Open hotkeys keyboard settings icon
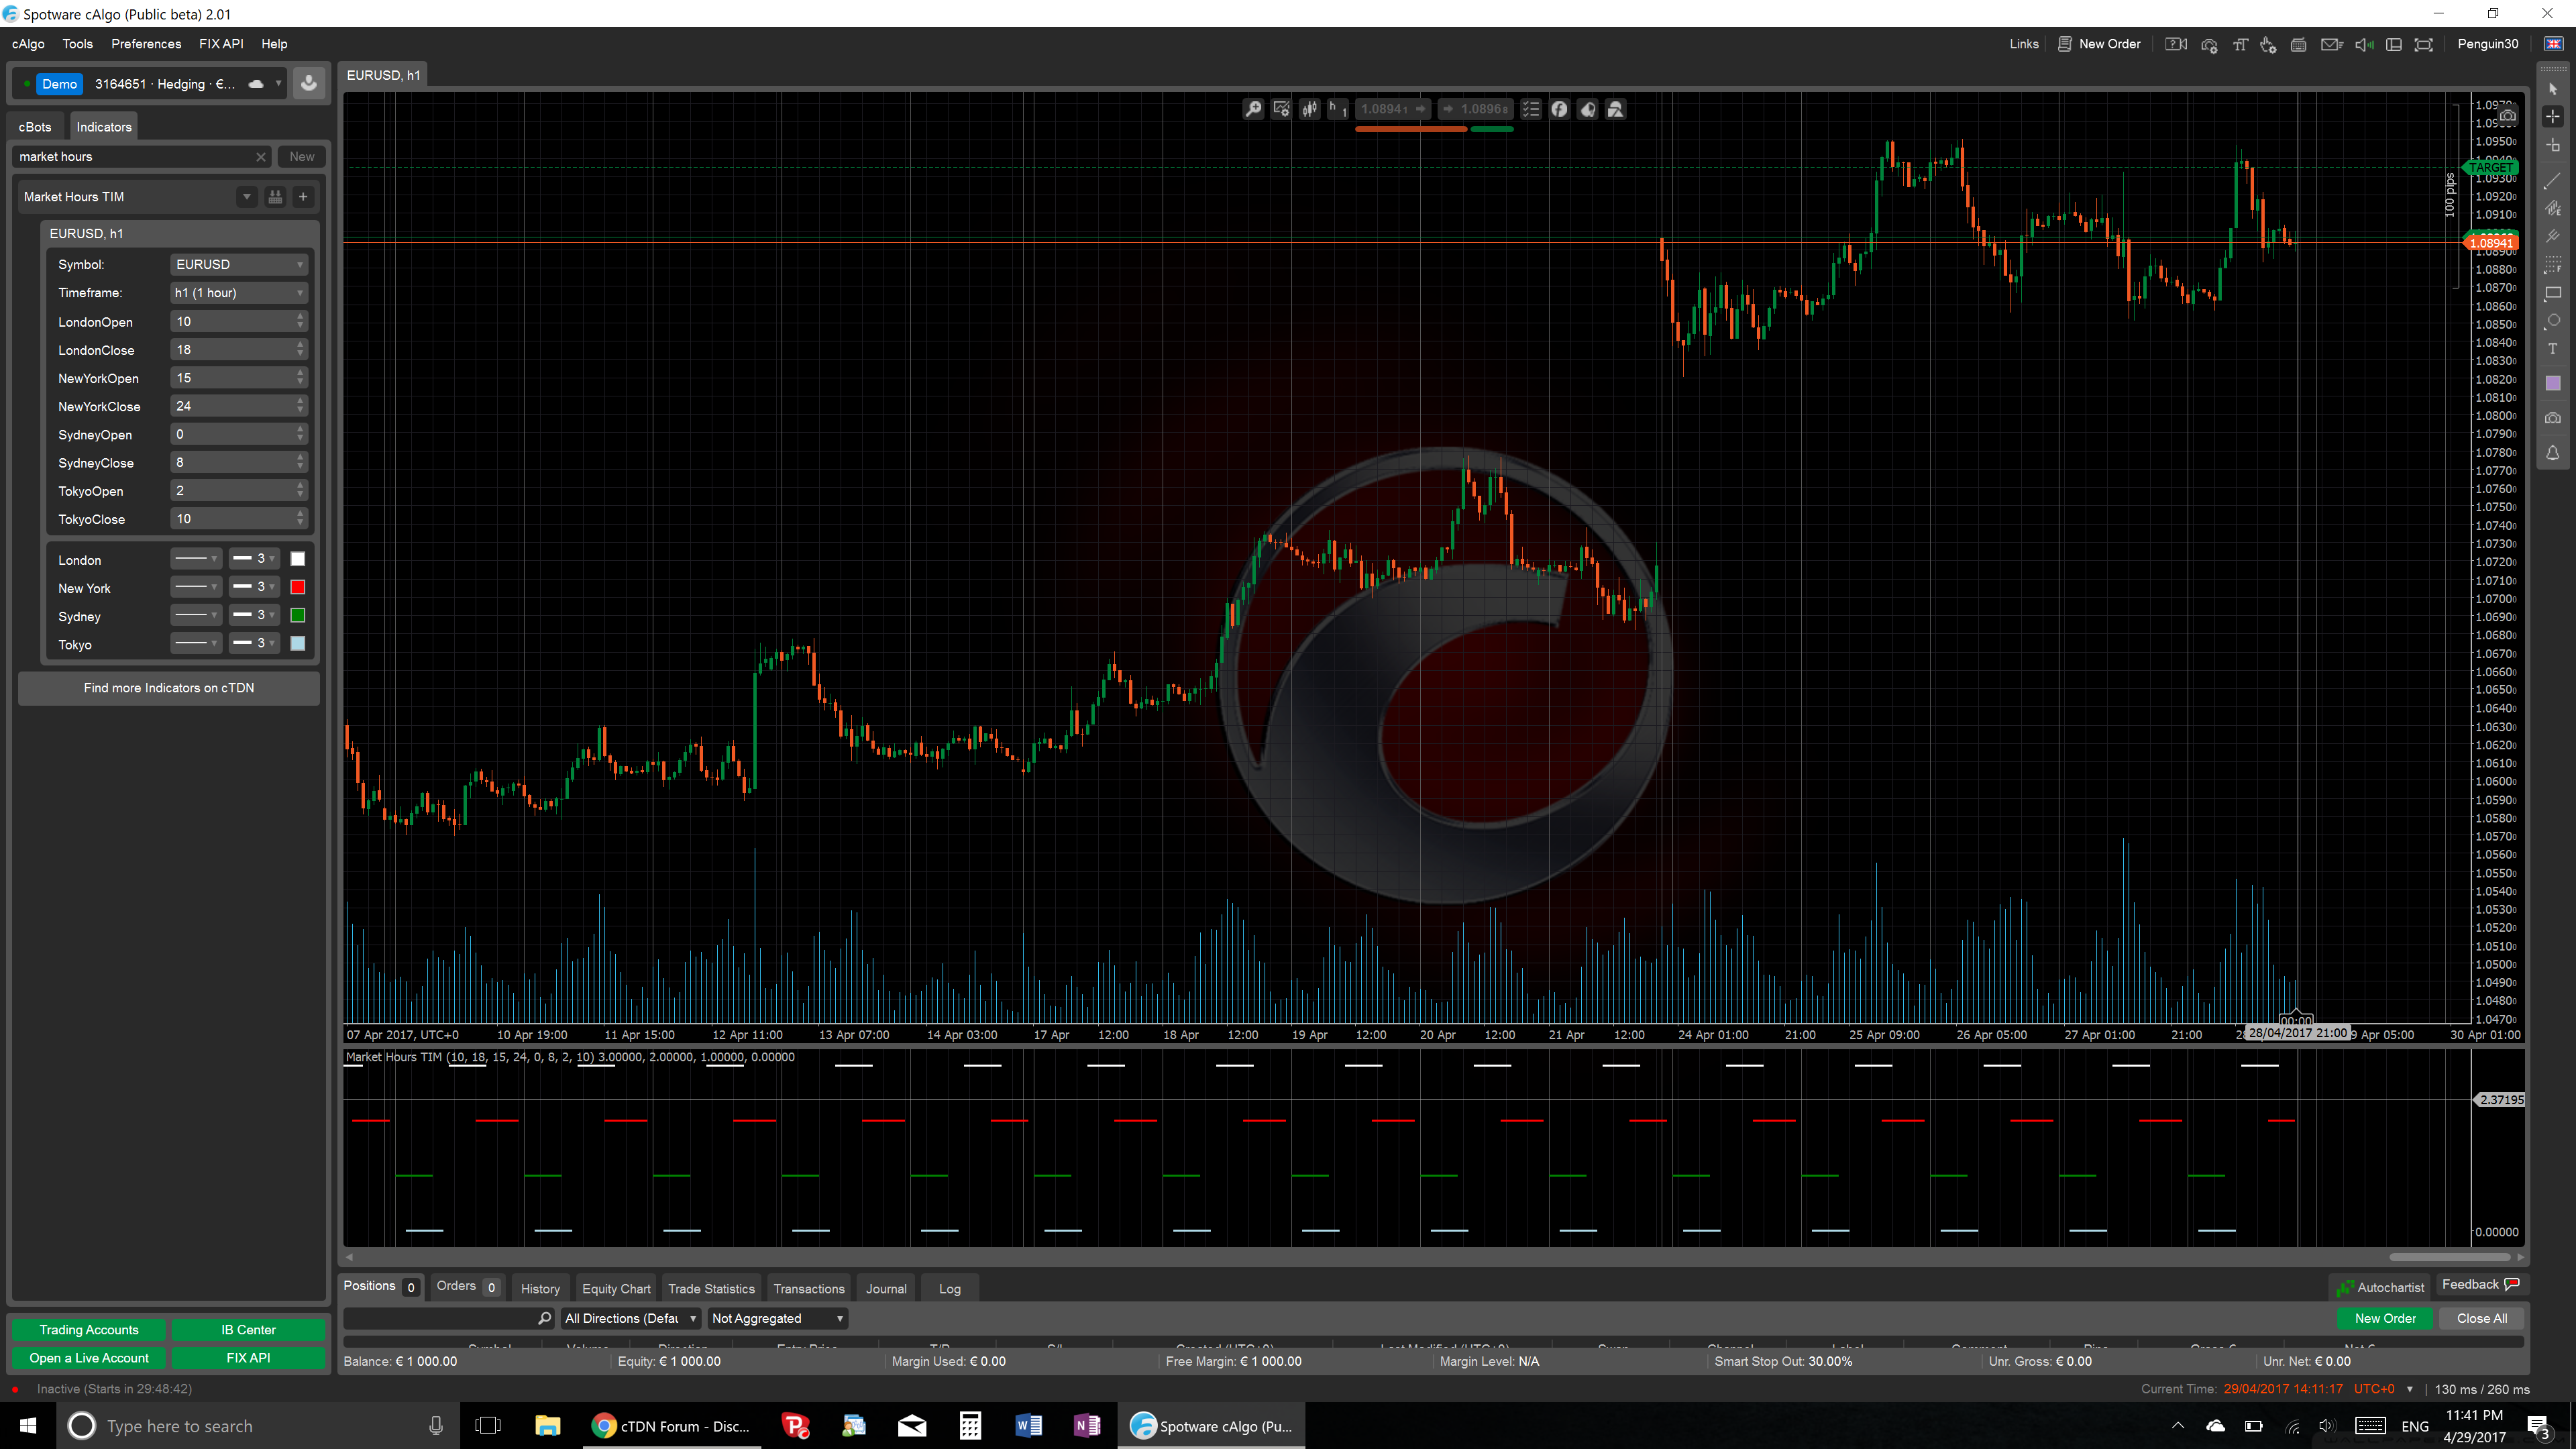 coord(2299,44)
